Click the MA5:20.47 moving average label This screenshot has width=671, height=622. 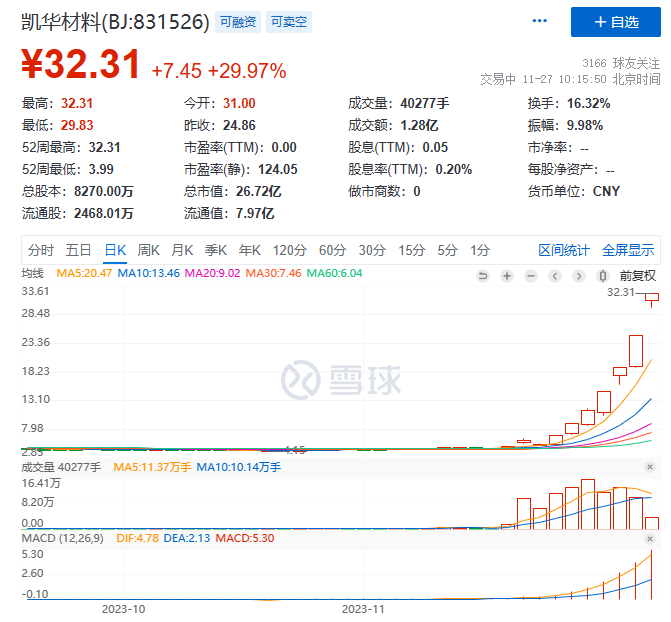coord(84,273)
